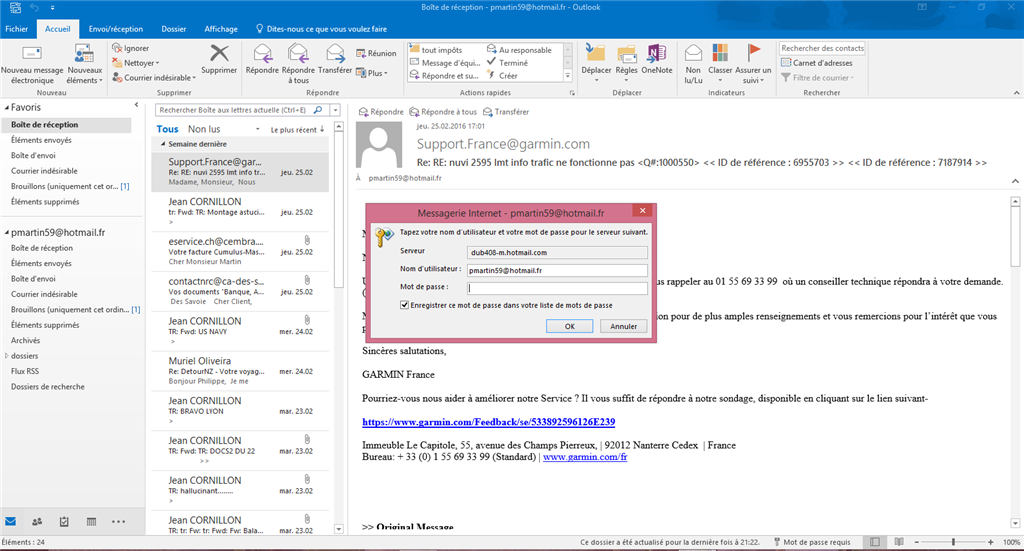Screen dimensions: 1024x551
Task: Click the ribbon Répondre button
Action: click(262, 60)
